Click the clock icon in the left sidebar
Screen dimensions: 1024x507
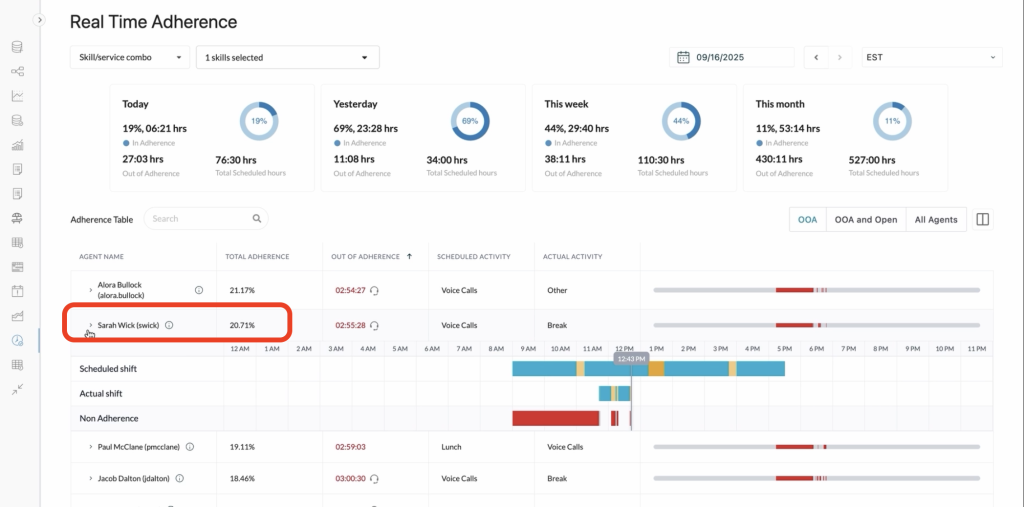point(17,340)
